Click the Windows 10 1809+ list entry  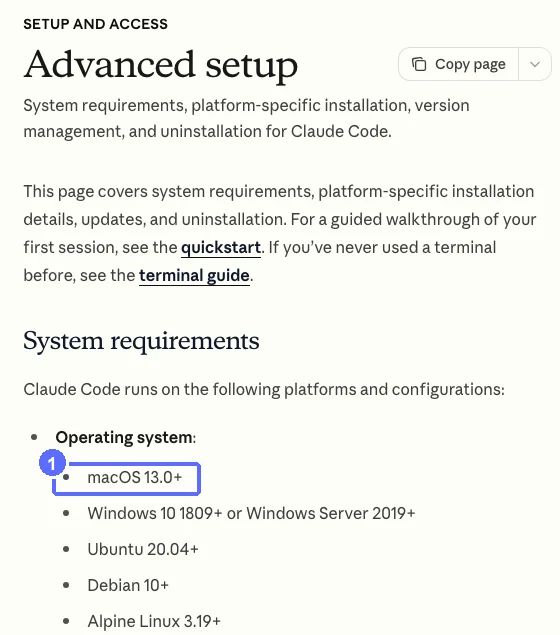pyautogui.click(x=251, y=514)
